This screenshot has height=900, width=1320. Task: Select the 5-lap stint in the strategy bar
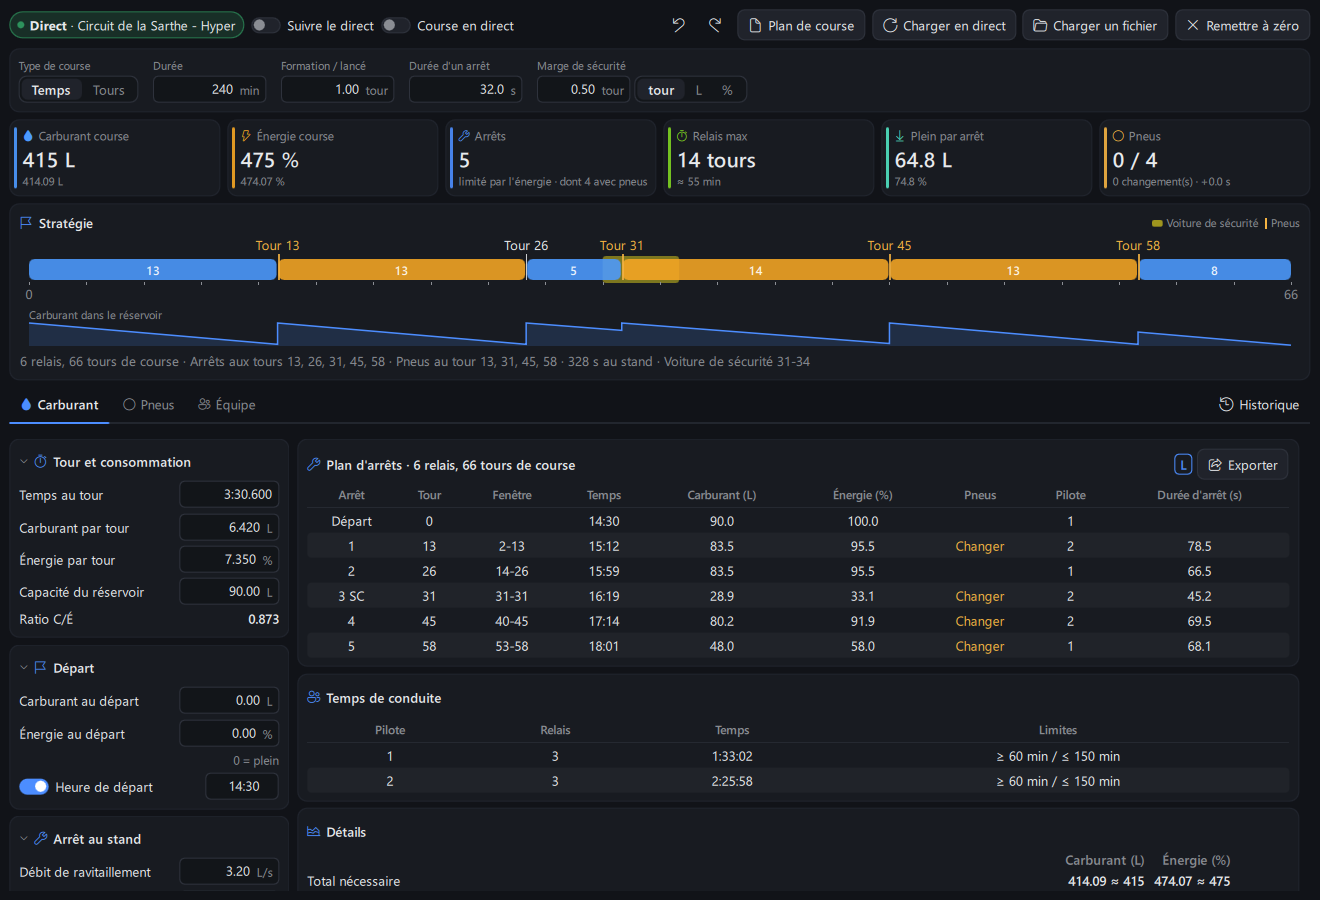click(x=574, y=270)
